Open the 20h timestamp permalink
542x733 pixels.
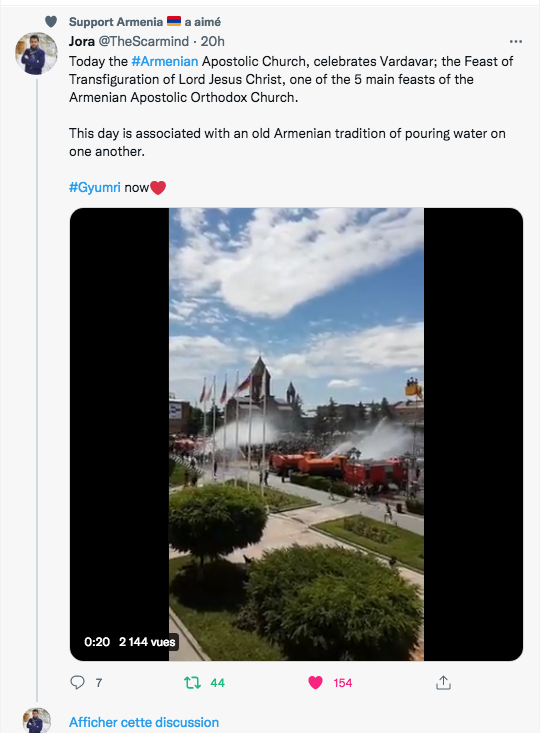pyautogui.click(x=213, y=42)
